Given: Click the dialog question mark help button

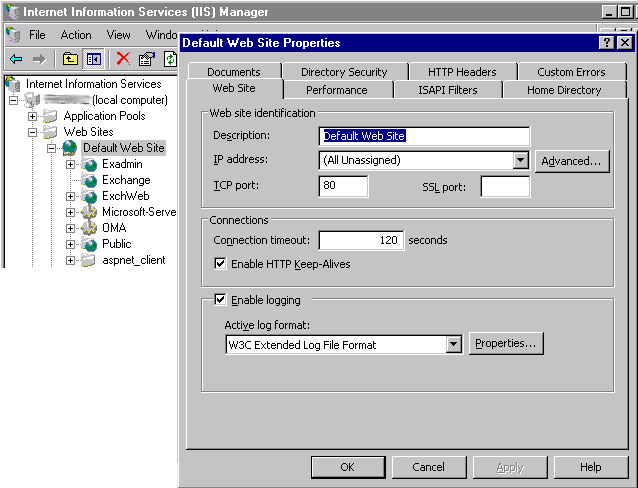Looking at the screenshot, I should [x=606, y=42].
